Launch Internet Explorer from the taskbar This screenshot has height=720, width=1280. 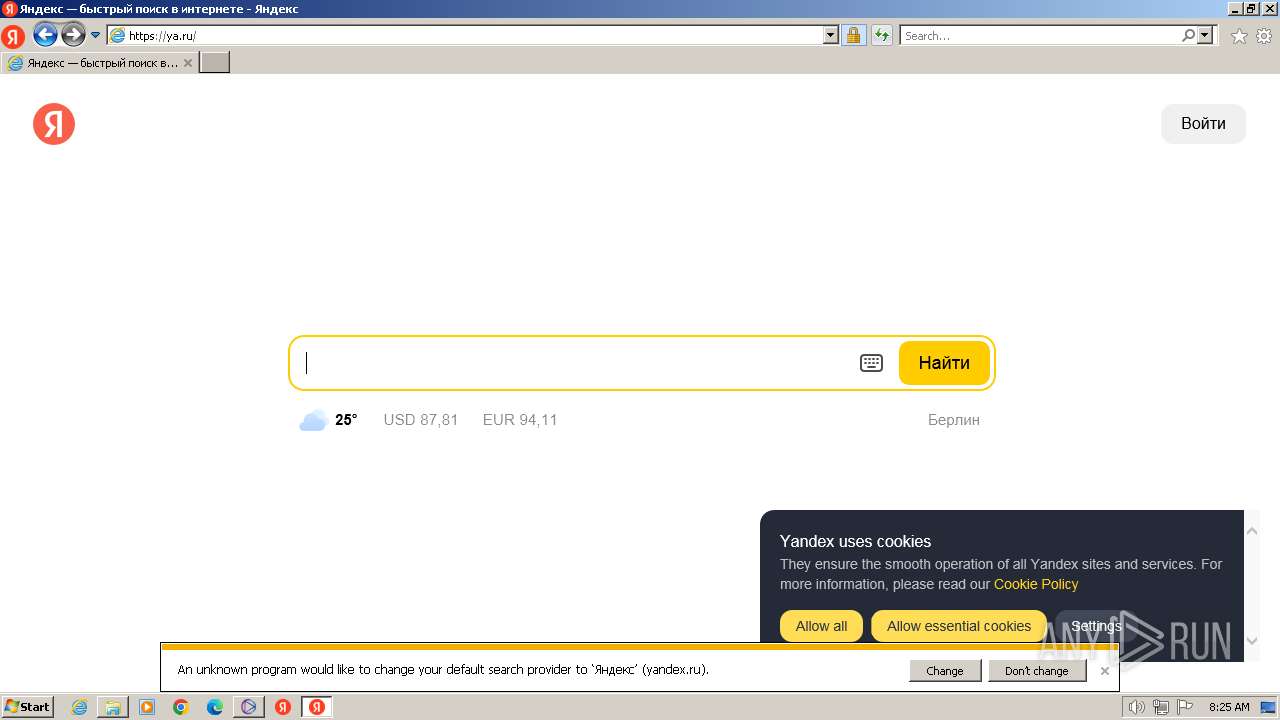pyautogui.click(x=79, y=707)
